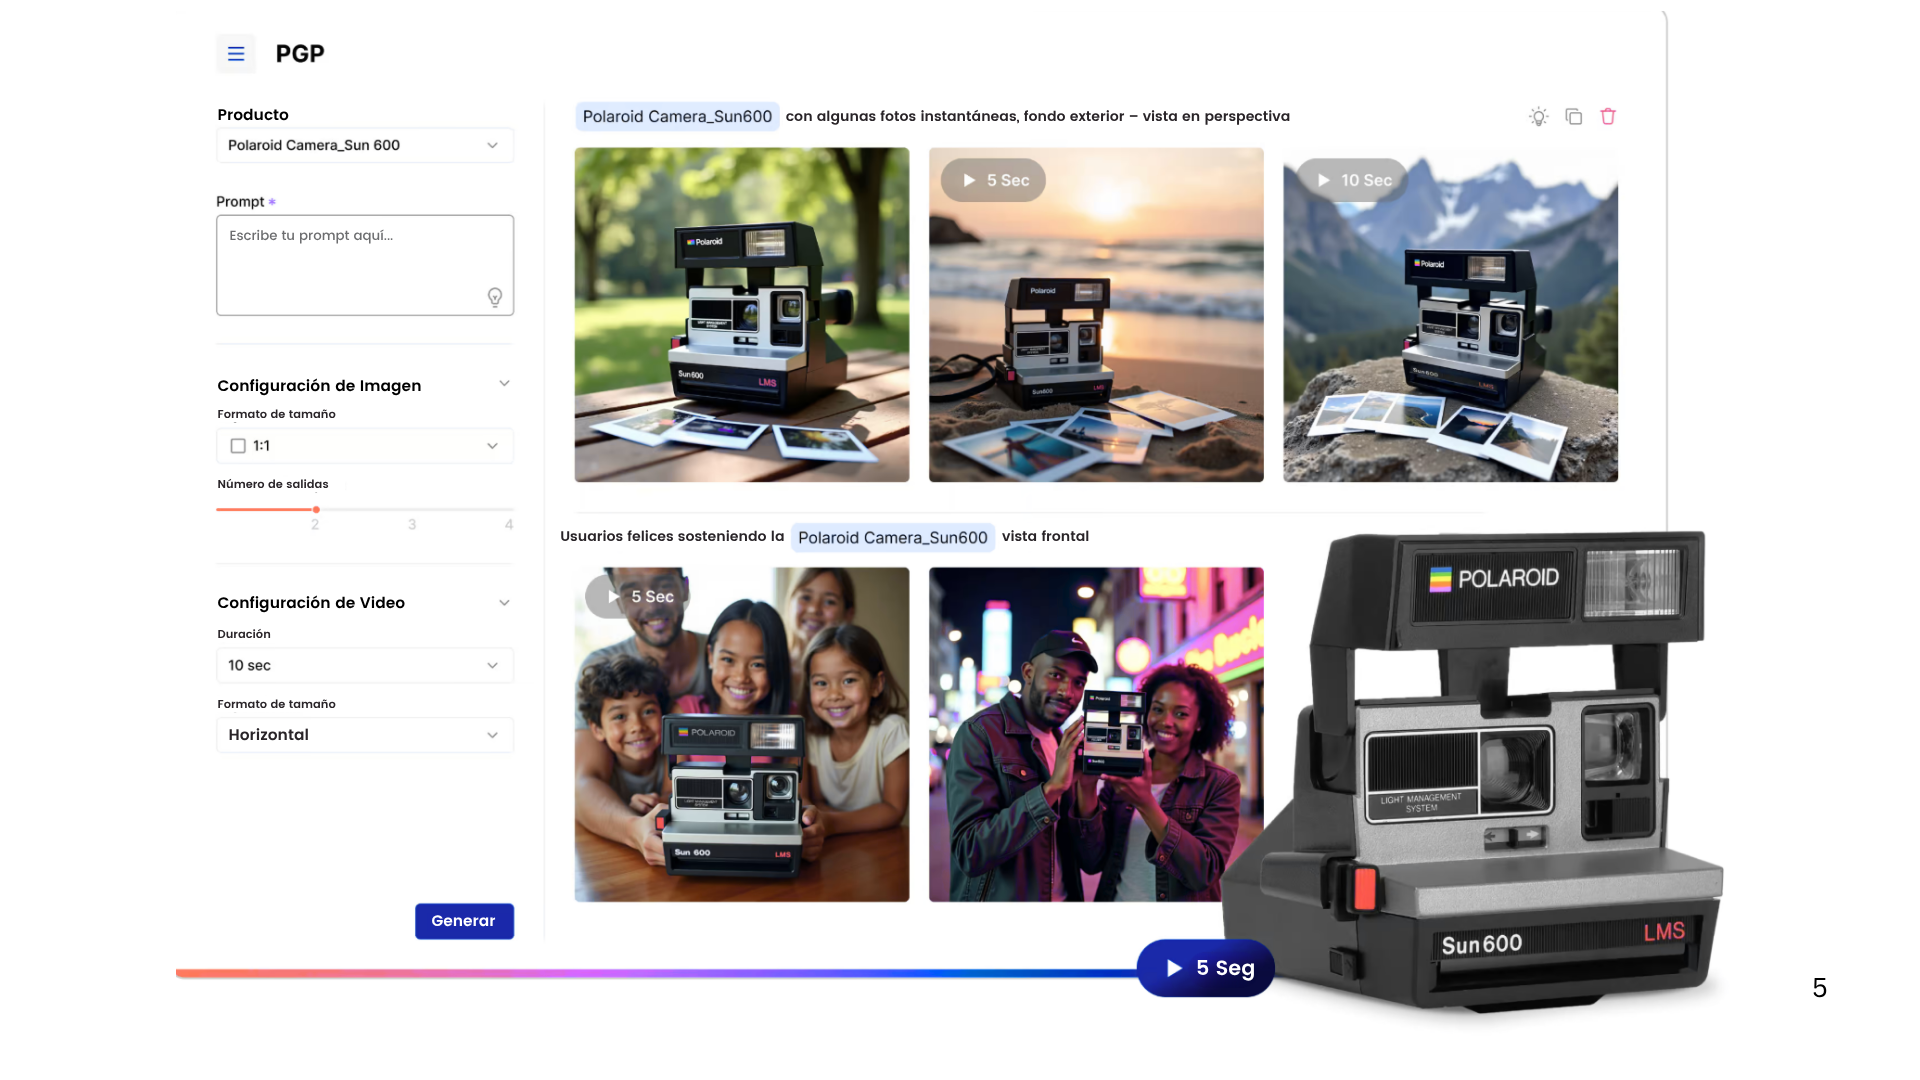Open the 10 sec duration dropdown
The image size is (1920, 1080).
[365, 665]
